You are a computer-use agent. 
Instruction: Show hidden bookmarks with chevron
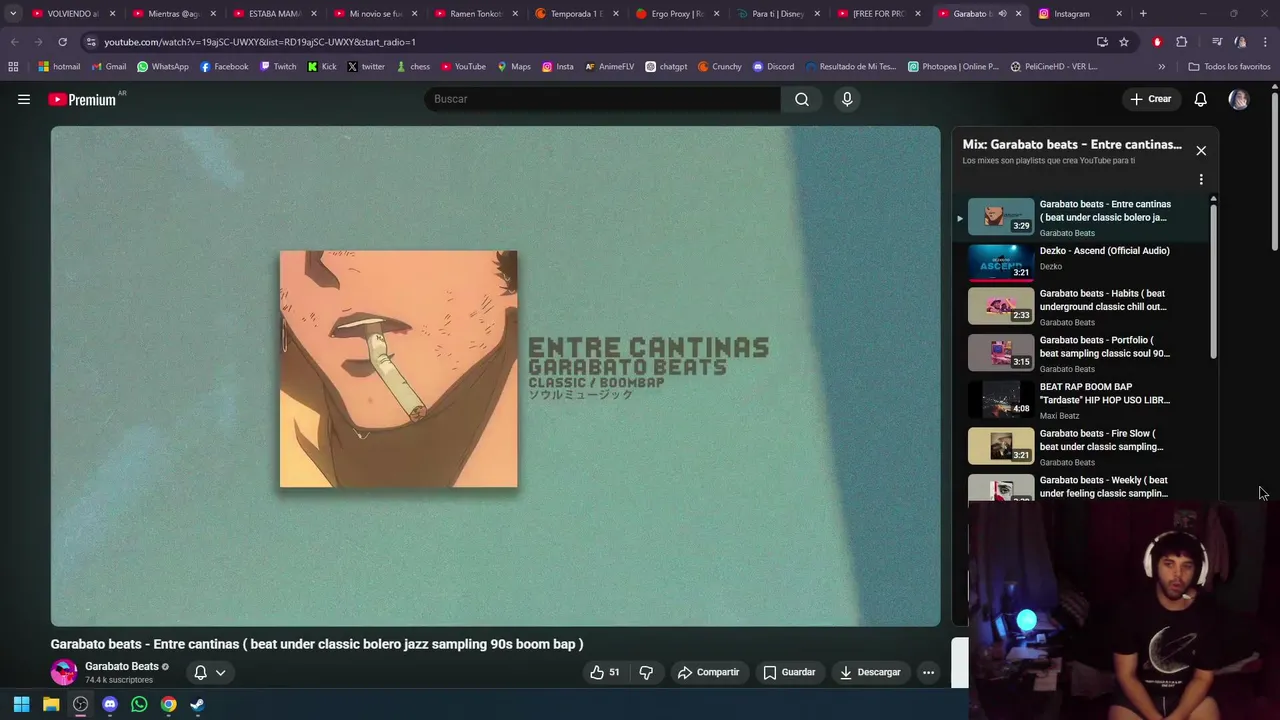pyautogui.click(x=1161, y=67)
